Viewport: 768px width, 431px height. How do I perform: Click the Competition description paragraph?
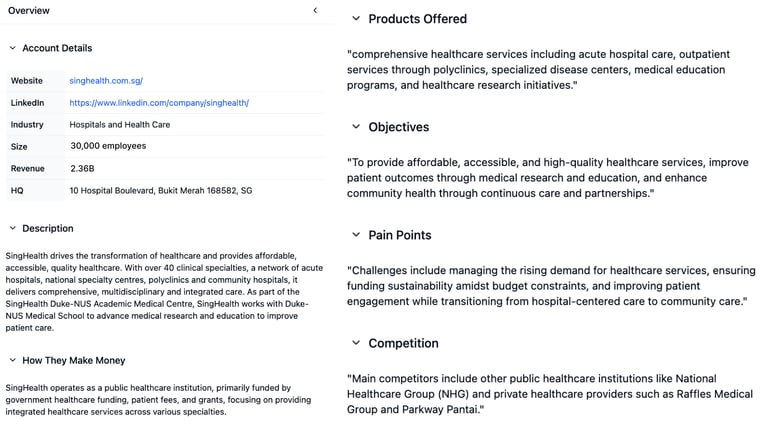click(x=550, y=394)
